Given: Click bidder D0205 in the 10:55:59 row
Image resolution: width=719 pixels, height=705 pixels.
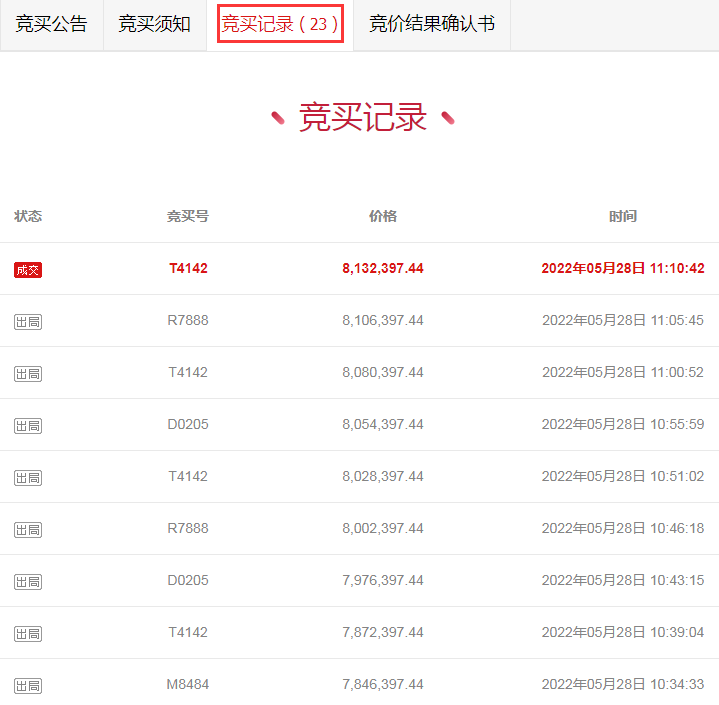Looking at the screenshot, I should pyautogui.click(x=188, y=424).
